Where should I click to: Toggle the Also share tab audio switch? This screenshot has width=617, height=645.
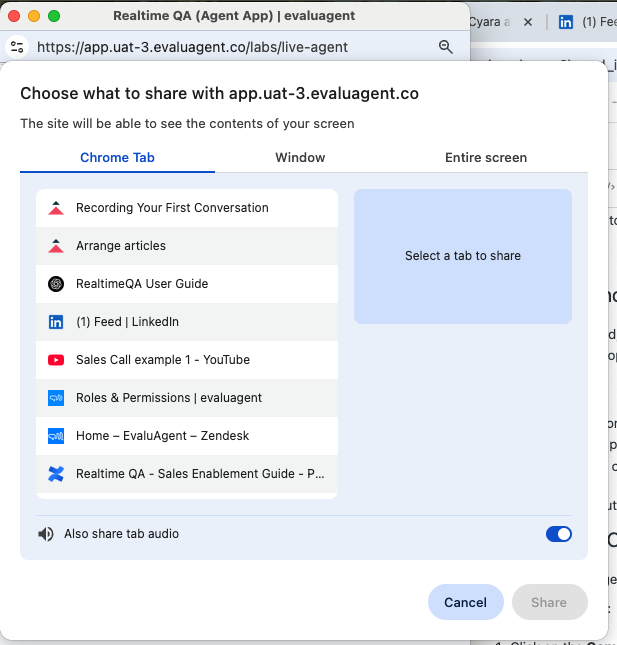(x=559, y=534)
